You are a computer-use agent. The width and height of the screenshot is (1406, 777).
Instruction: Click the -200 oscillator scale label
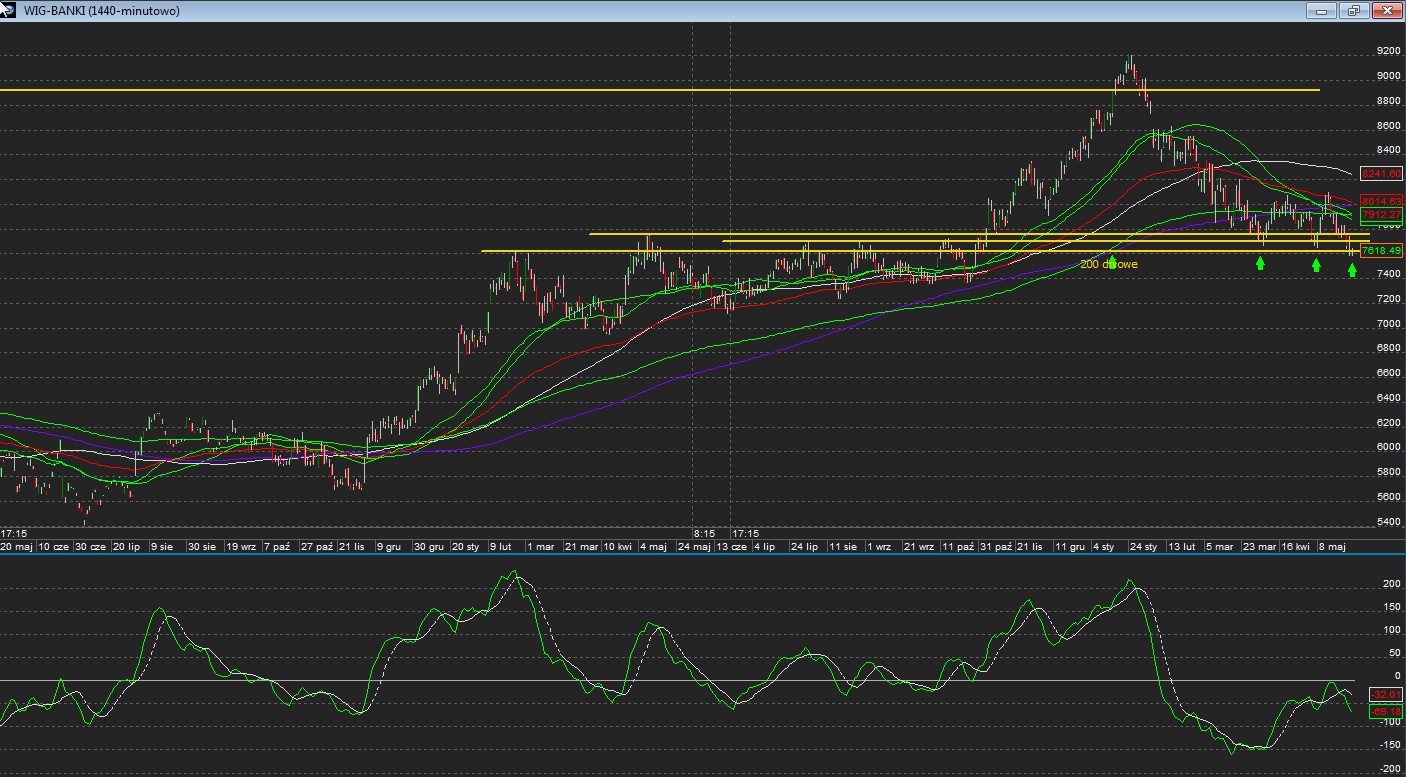(1389, 769)
